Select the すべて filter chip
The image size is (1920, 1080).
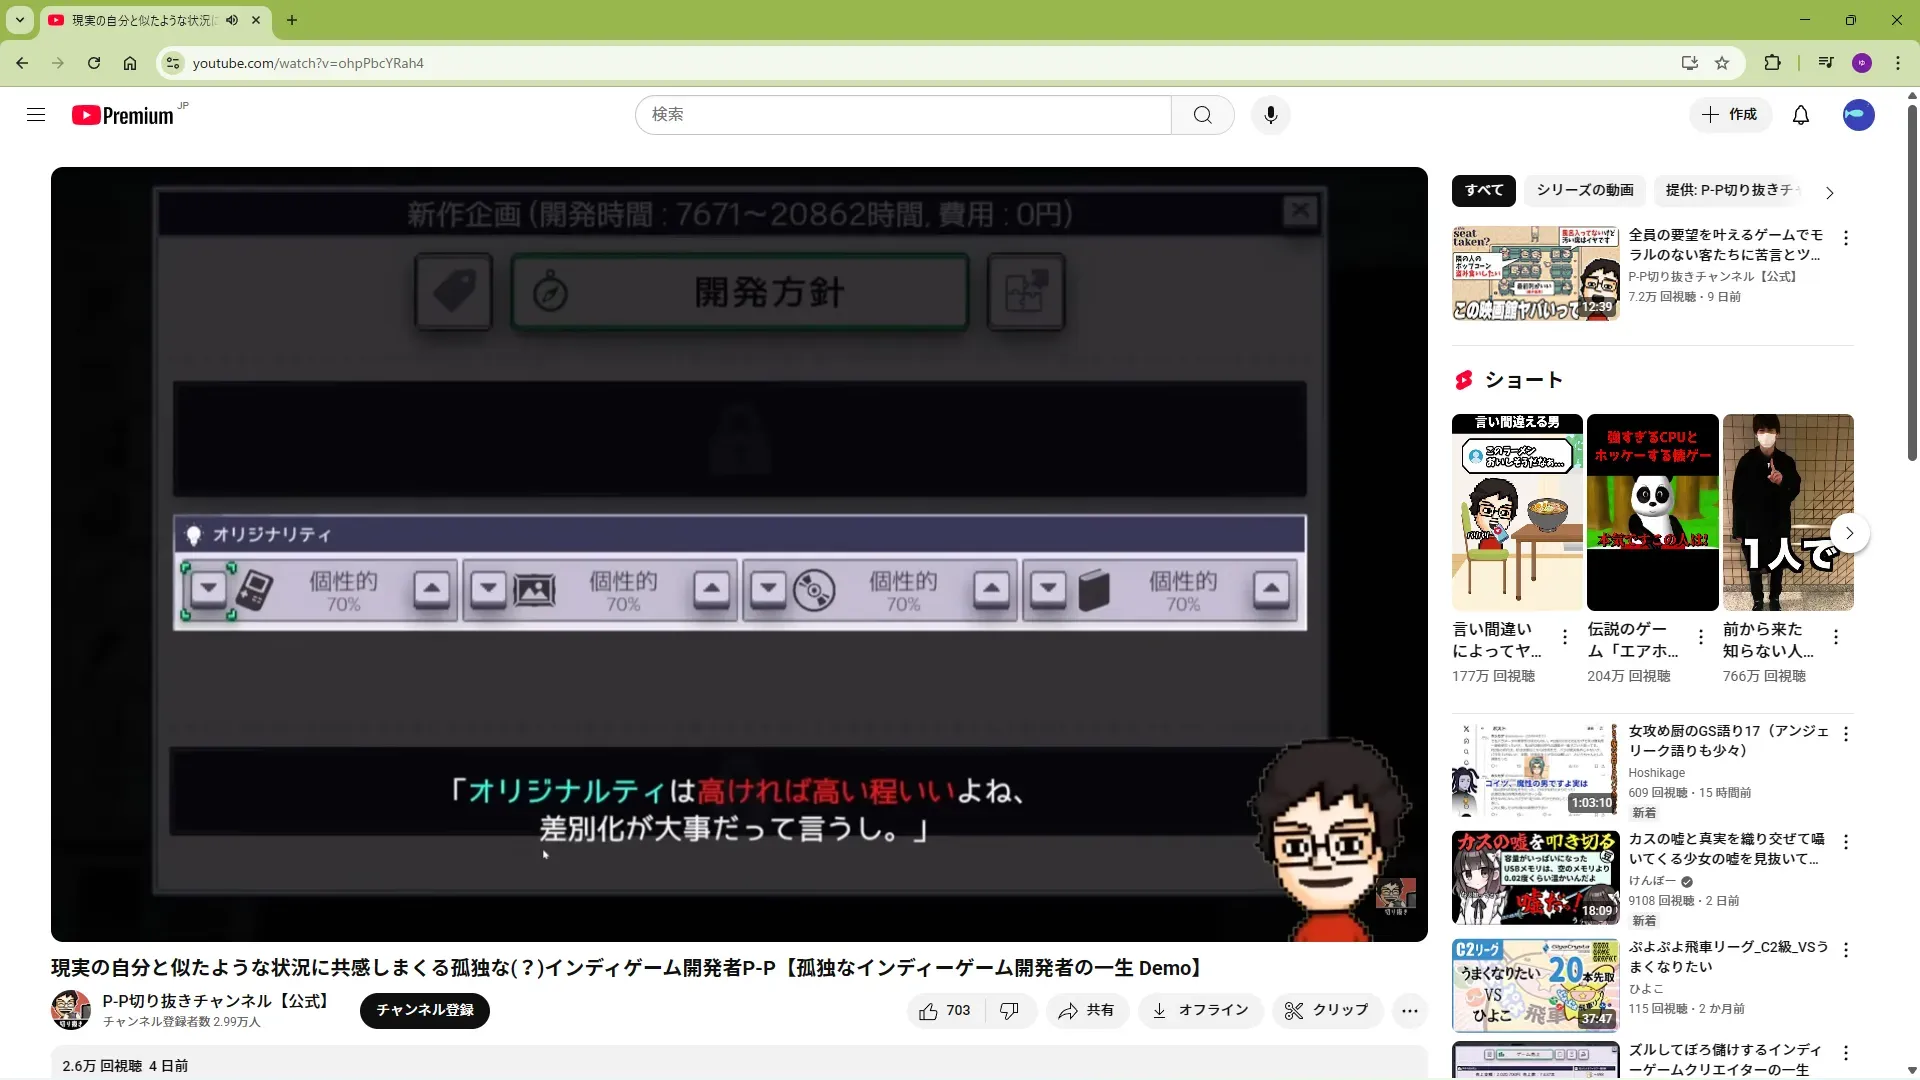coord(1483,190)
